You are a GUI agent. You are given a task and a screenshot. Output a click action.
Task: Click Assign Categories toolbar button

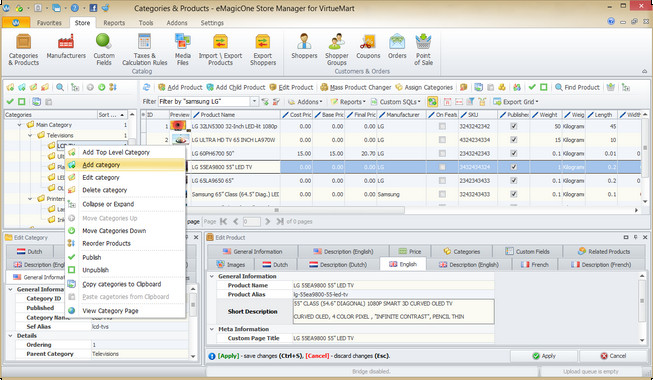(424, 87)
